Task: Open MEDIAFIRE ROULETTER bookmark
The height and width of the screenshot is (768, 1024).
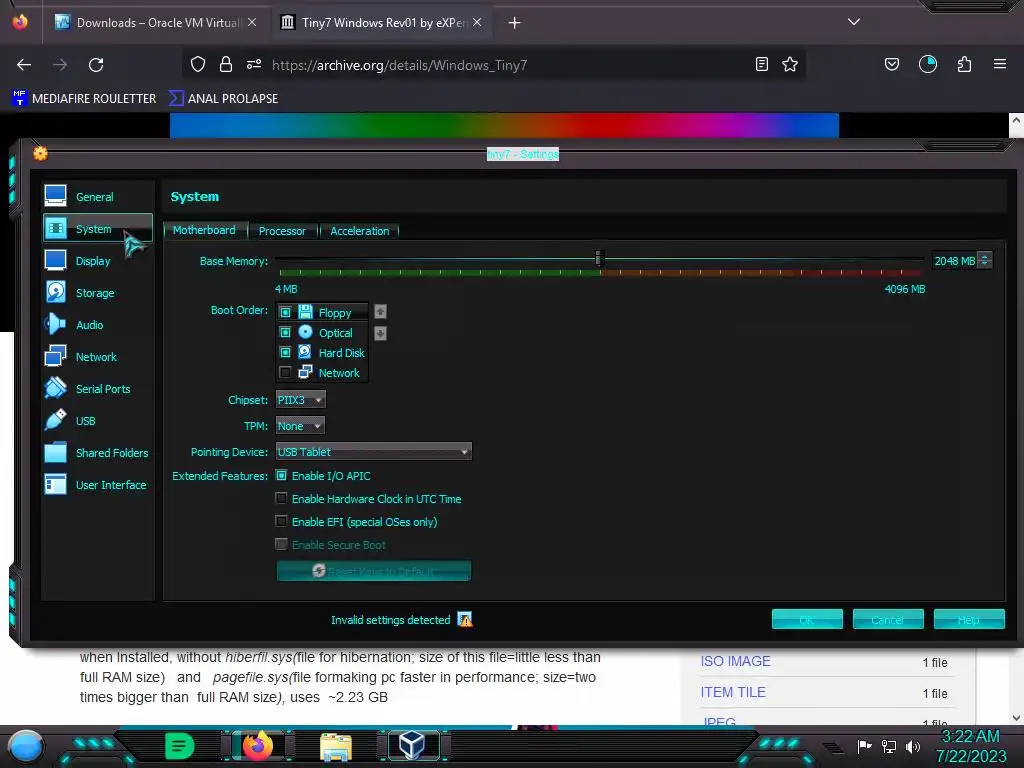Action: click(x=84, y=99)
